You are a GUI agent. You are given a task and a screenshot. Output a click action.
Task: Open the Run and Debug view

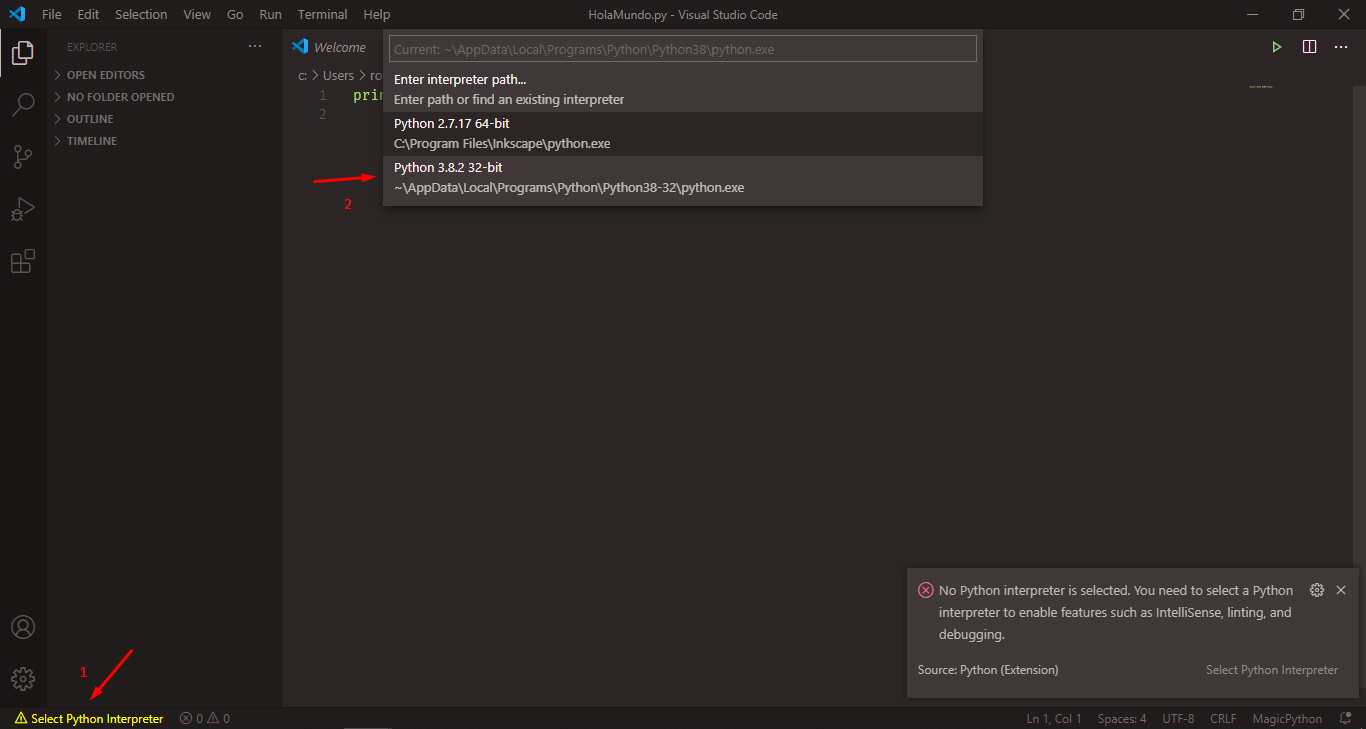pos(22,209)
